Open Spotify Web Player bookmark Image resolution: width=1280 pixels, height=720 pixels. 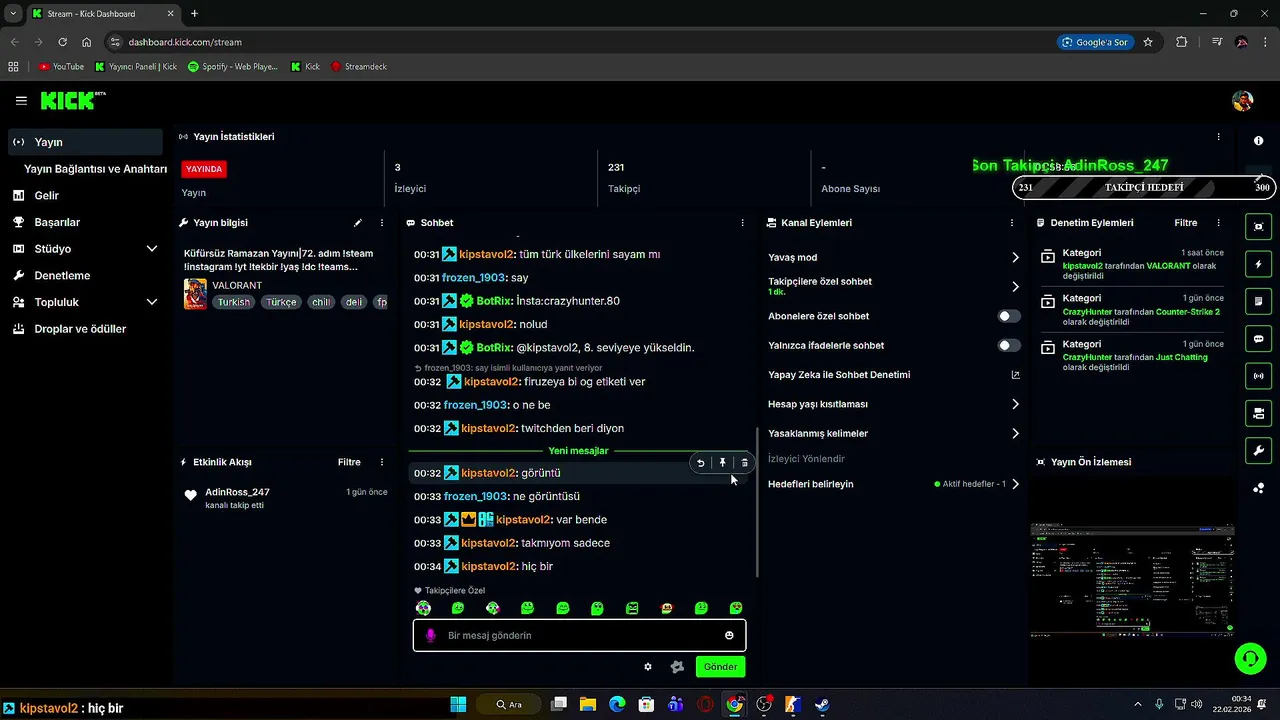click(233, 67)
